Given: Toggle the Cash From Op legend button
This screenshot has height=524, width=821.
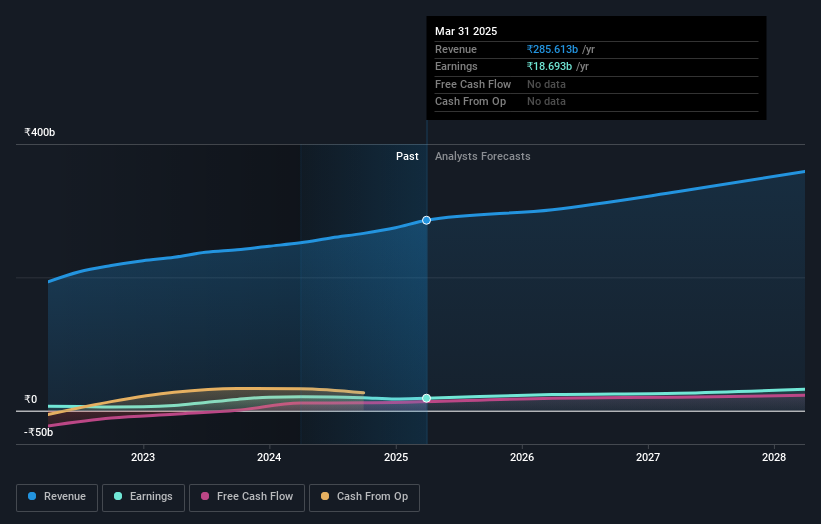Looking at the screenshot, I should (364, 497).
